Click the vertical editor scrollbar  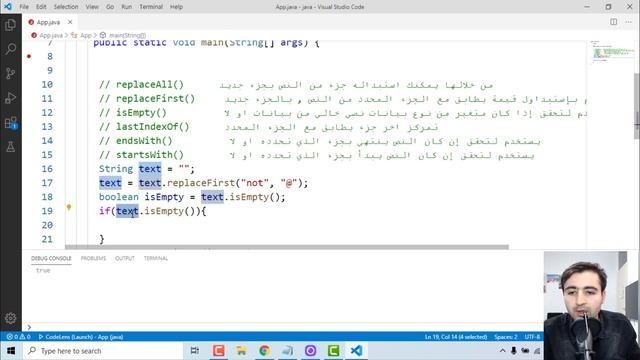[637, 106]
